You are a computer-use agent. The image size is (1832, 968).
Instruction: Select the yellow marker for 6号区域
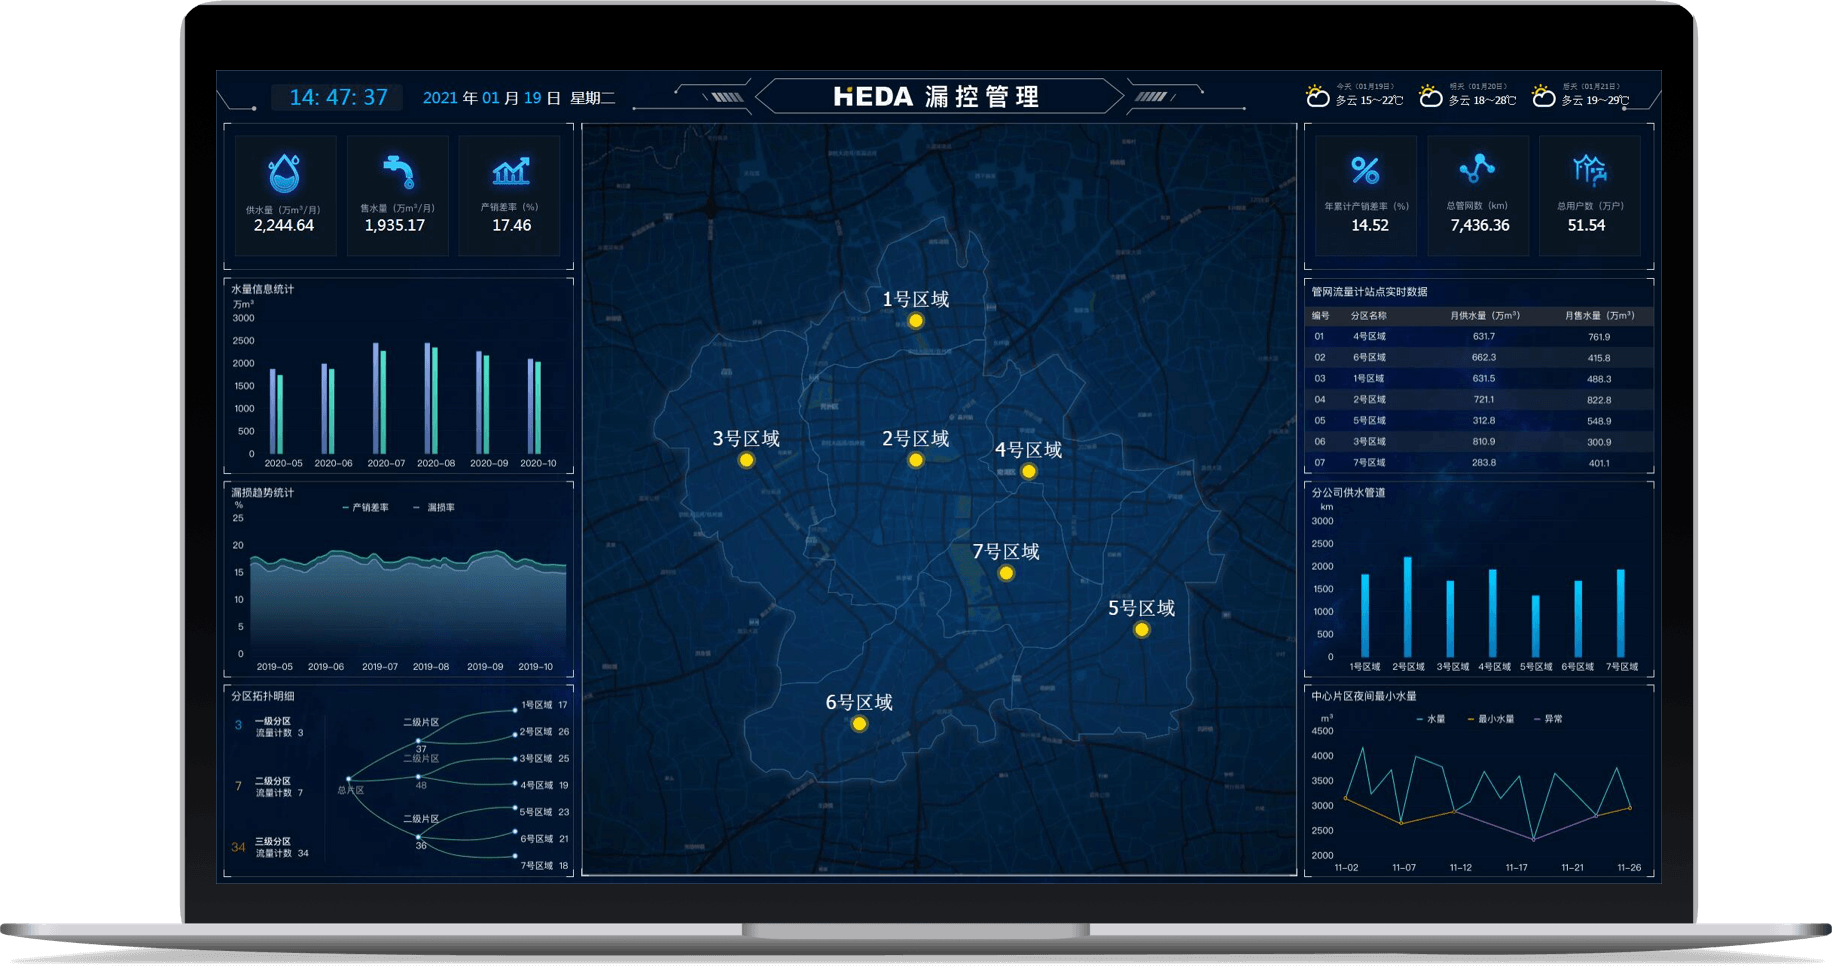click(x=859, y=724)
